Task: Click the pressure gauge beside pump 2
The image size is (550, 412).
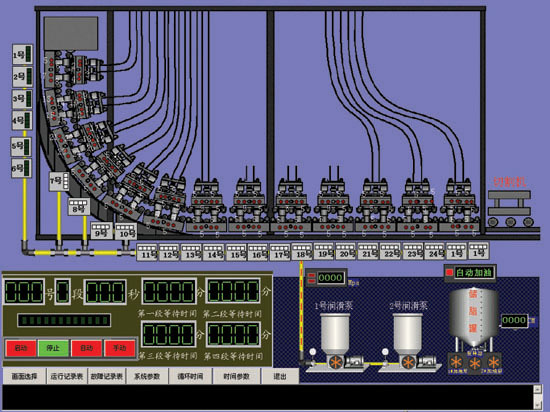Action: 385,352
